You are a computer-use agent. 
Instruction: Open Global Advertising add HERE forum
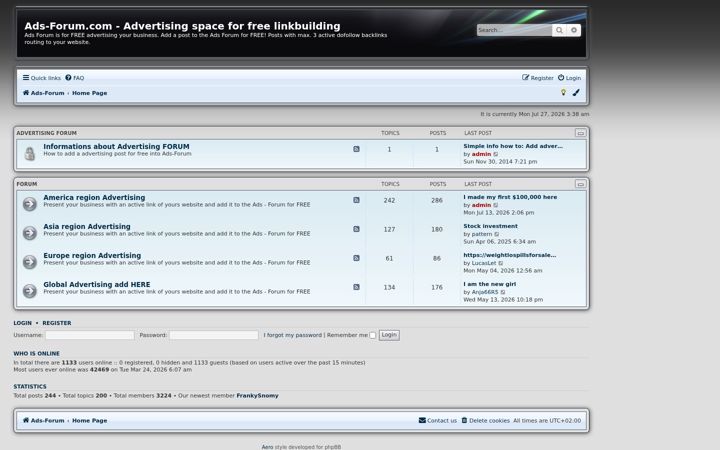(x=97, y=284)
